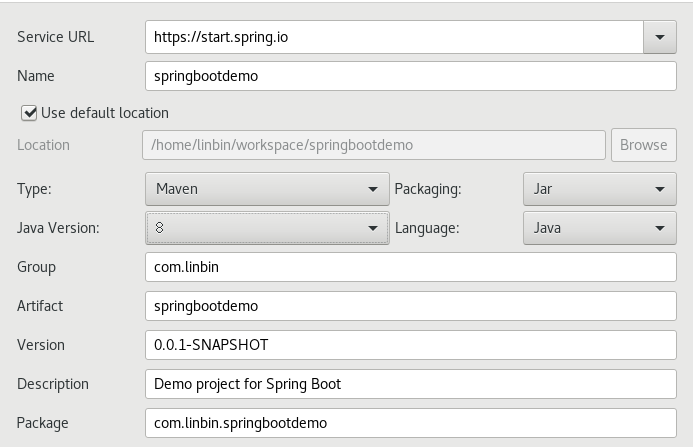Screen dimensions: 693x447
Task: Click the Java Version arrow icon
Action: point(374,228)
